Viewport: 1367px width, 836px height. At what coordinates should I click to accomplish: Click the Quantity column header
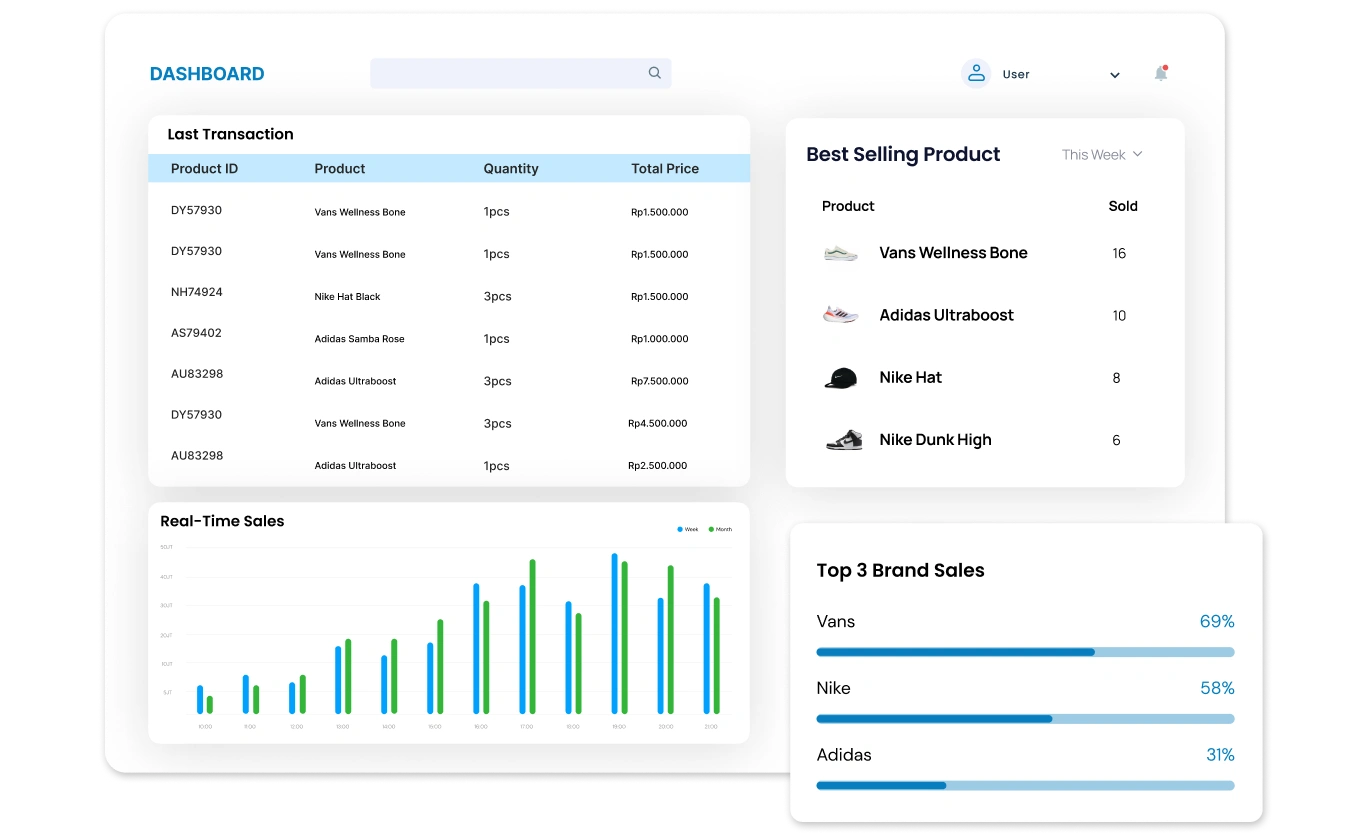(x=511, y=169)
